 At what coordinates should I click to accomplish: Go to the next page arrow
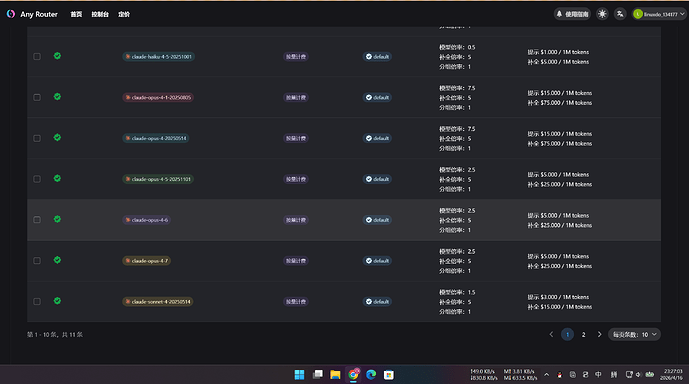point(599,335)
